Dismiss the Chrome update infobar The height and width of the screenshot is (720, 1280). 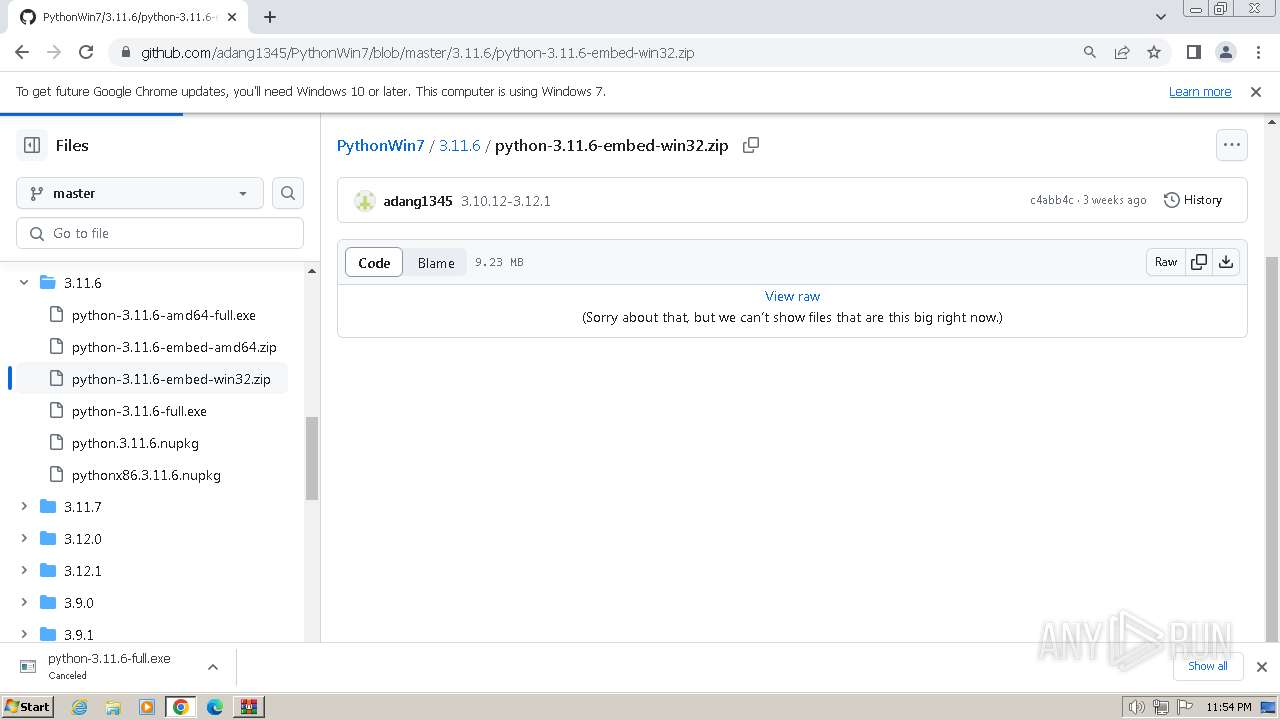click(1256, 91)
